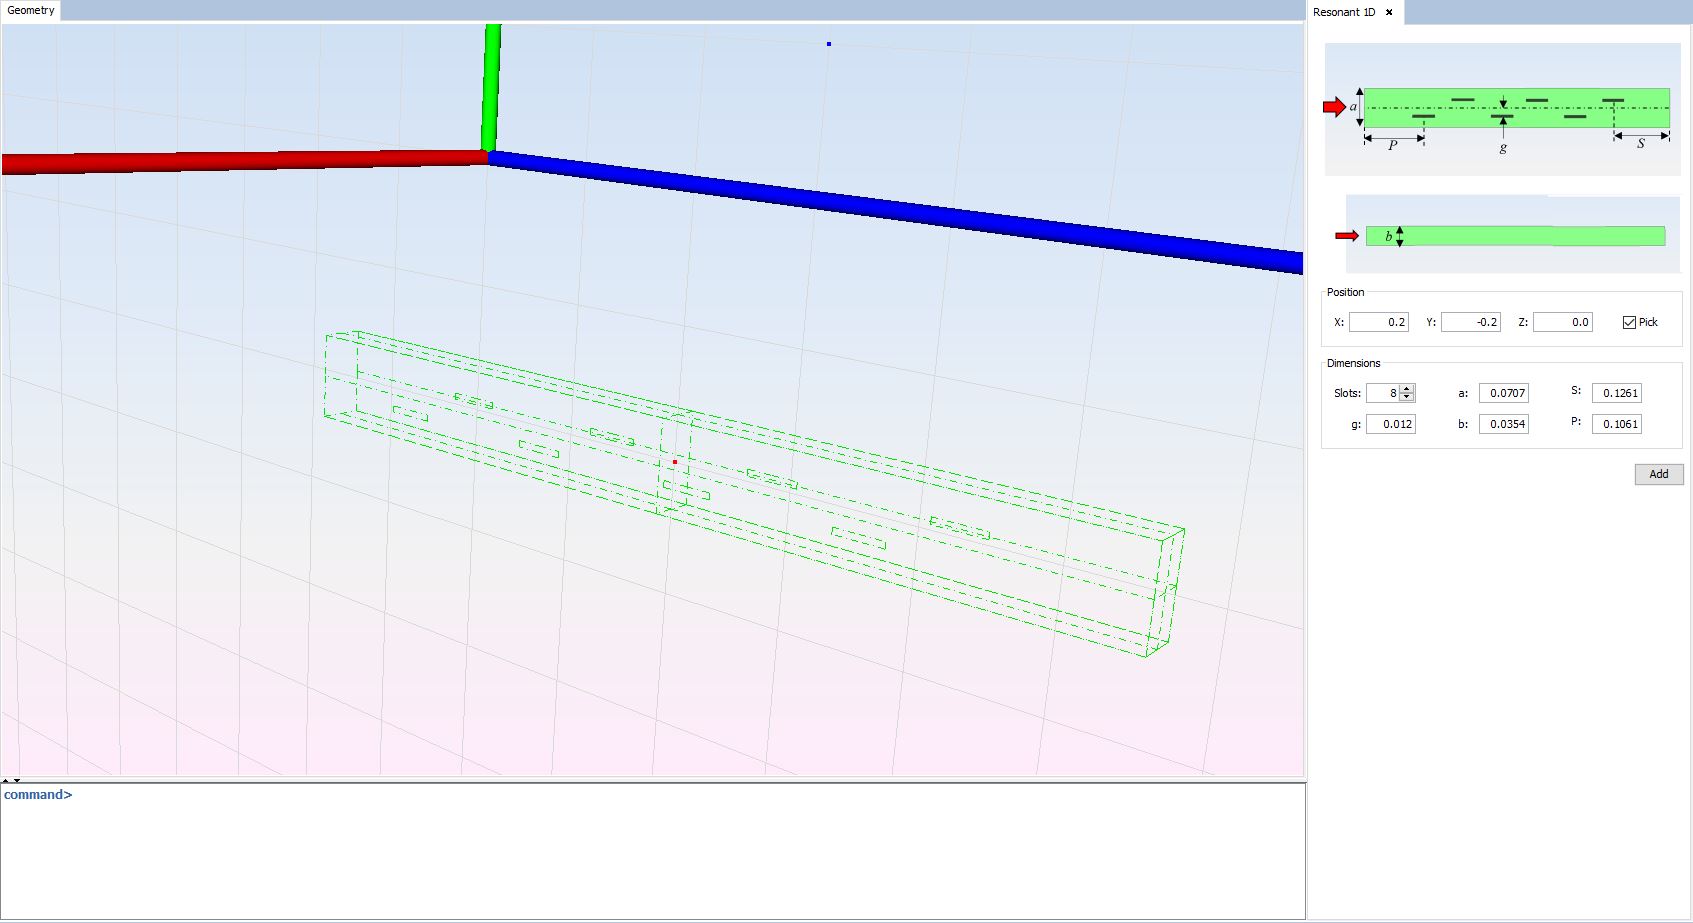Increase the Slots count with up arrow
This screenshot has width=1693, height=923.
point(1407,389)
